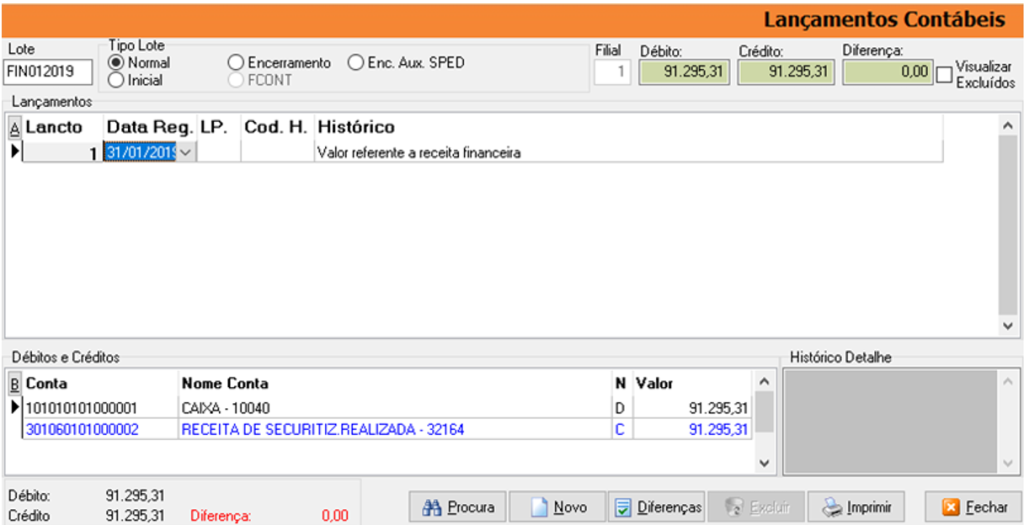The width and height of the screenshot is (1024, 525).
Task: Choose the Encerramento radio option
Action: pyautogui.click(x=235, y=63)
